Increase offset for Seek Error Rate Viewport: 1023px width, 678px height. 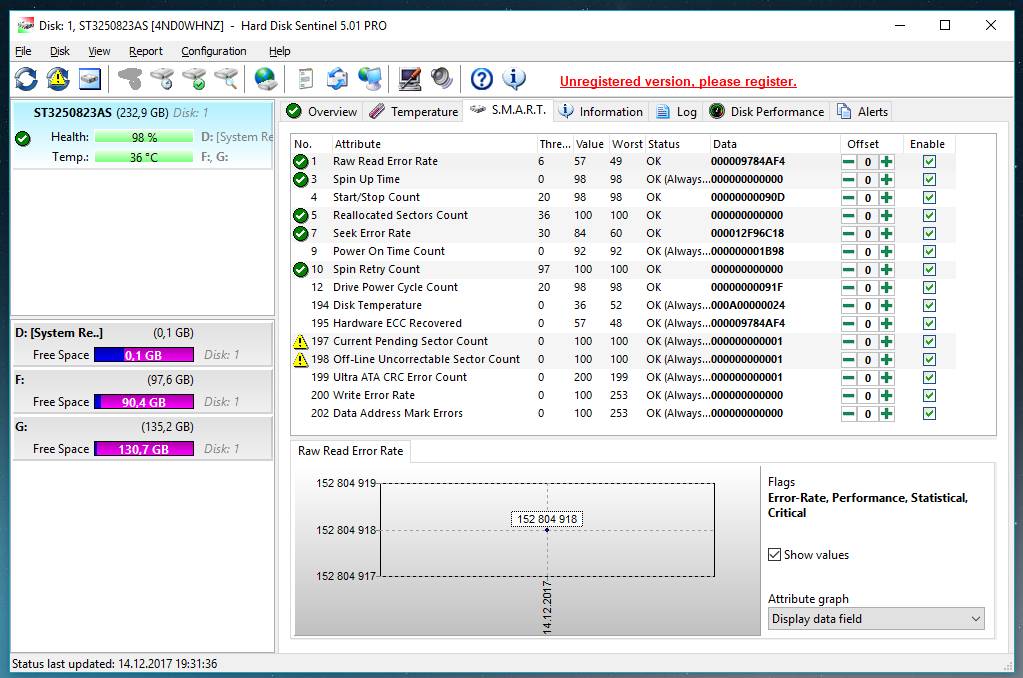[886, 234]
